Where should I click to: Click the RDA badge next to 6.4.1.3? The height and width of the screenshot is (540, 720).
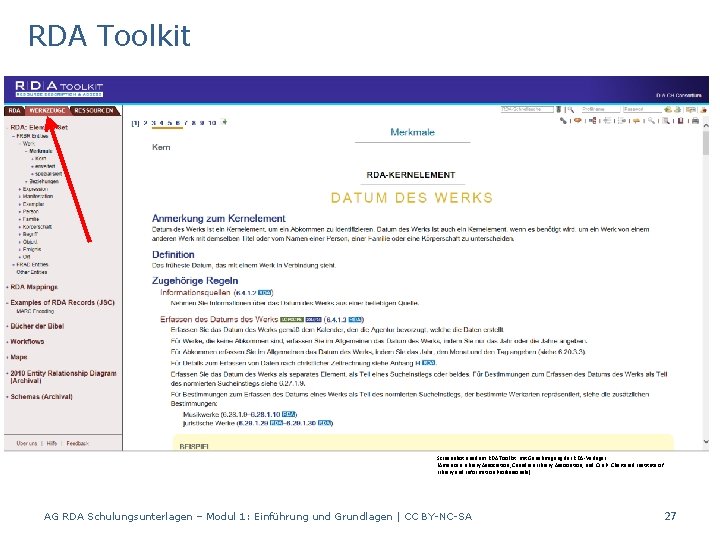point(355,320)
